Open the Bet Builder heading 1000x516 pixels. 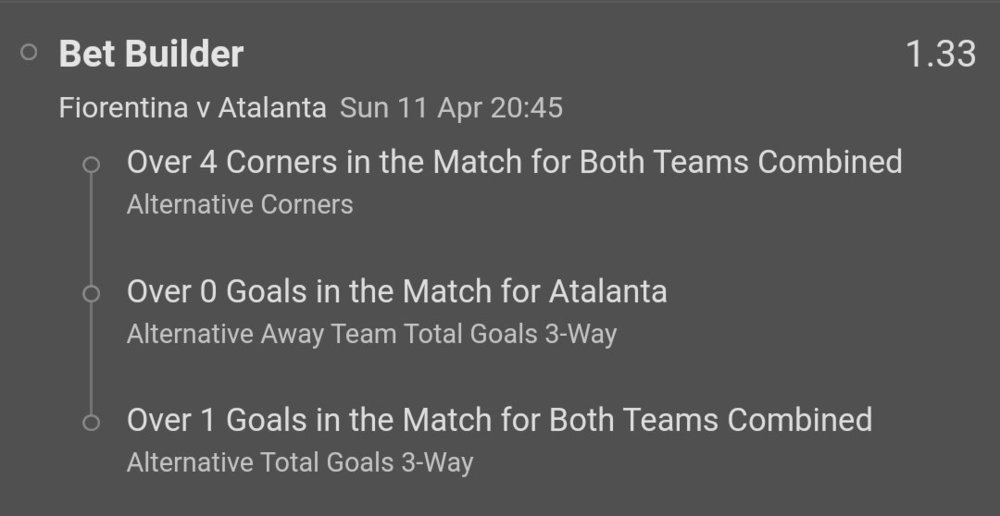pyautogui.click(x=151, y=54)
